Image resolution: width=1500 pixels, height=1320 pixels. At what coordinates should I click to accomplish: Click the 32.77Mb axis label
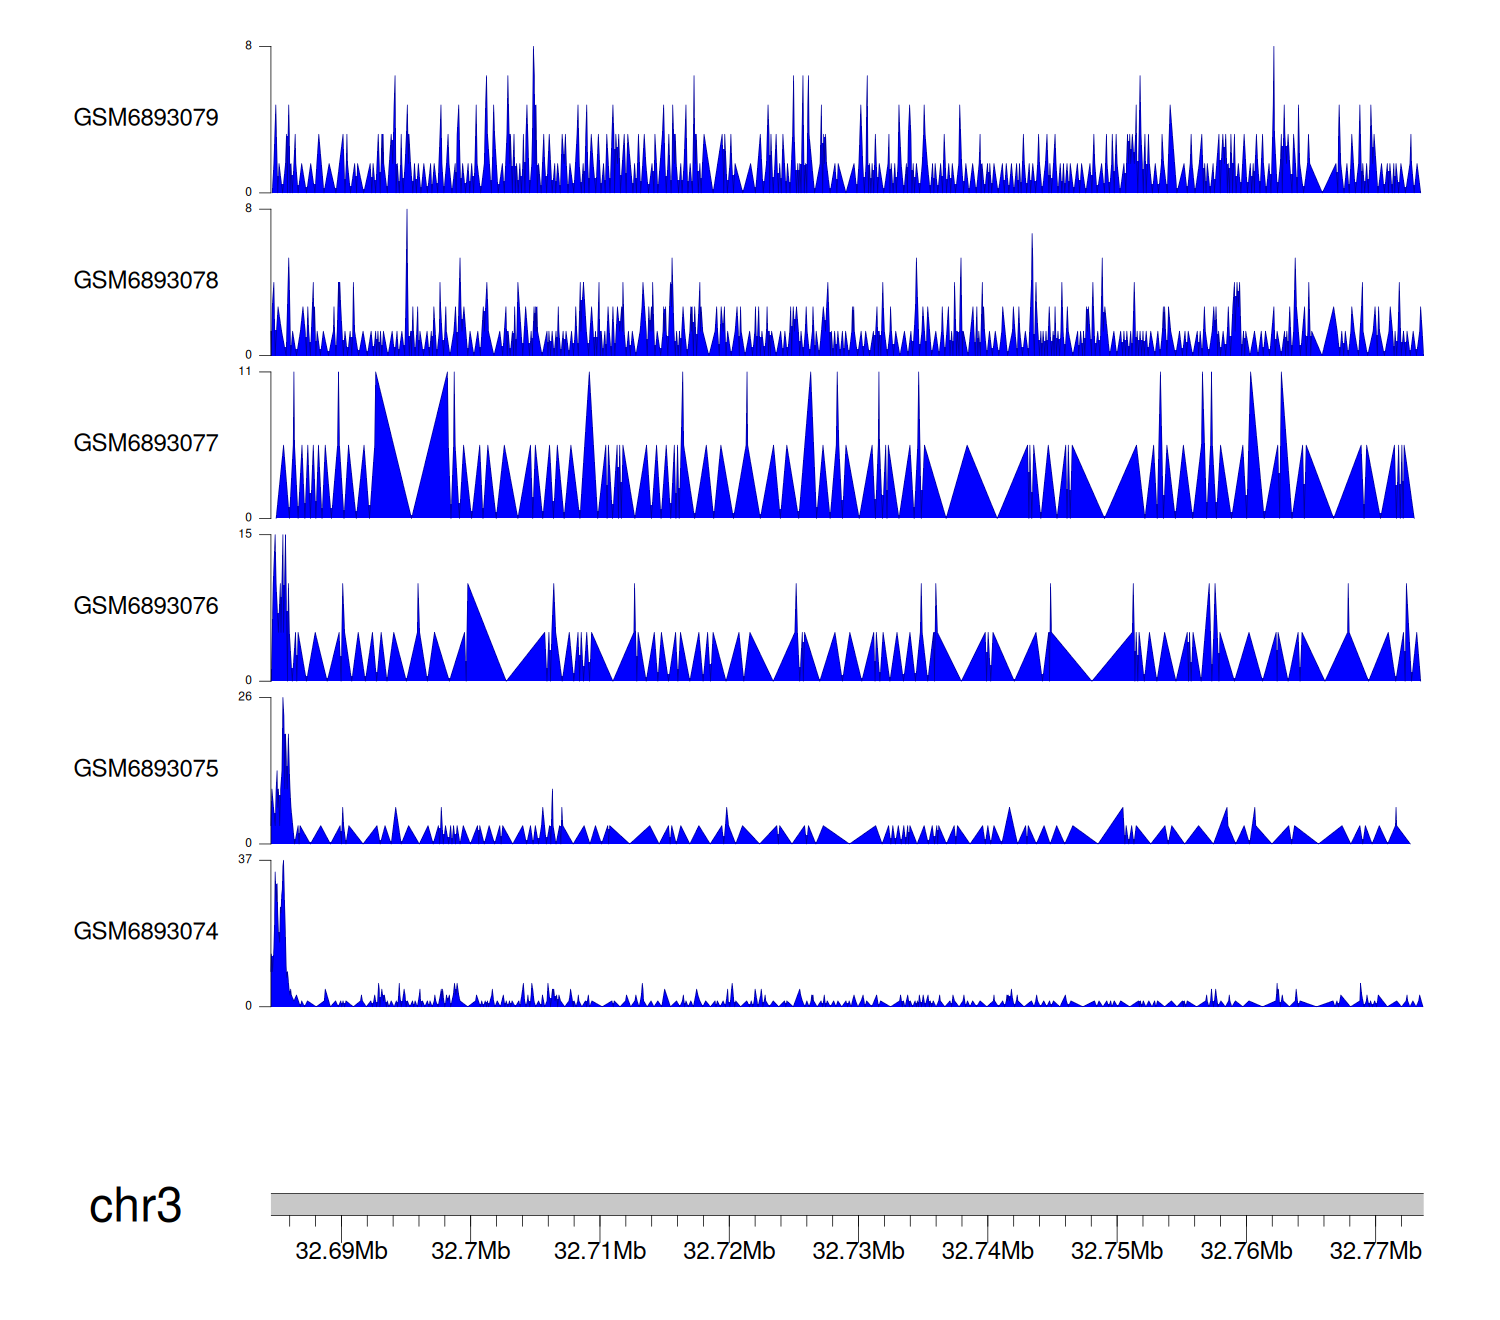pyautogui.click(x=1375, y=1252)
